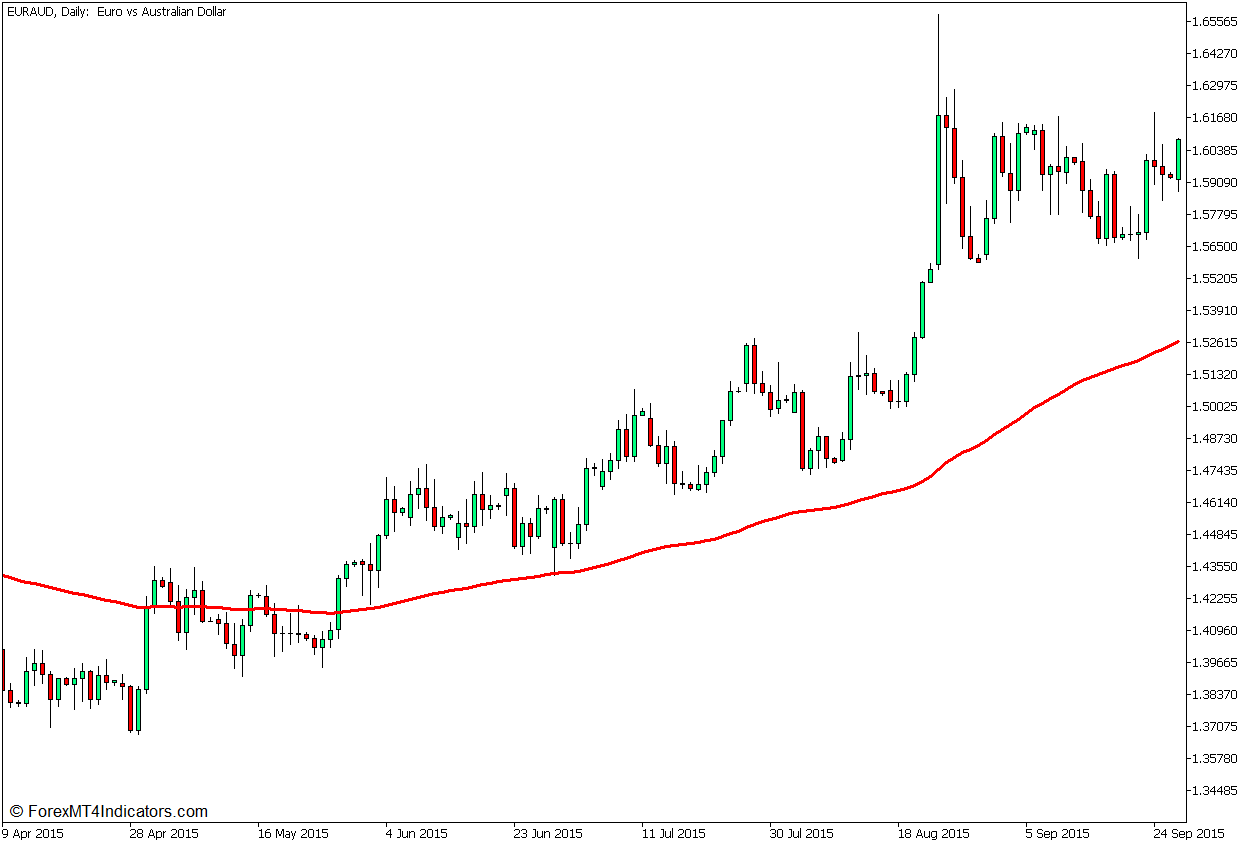Click the 1.65565 price level label
Screen dimensions: 1256x846
click(1216, 21)
